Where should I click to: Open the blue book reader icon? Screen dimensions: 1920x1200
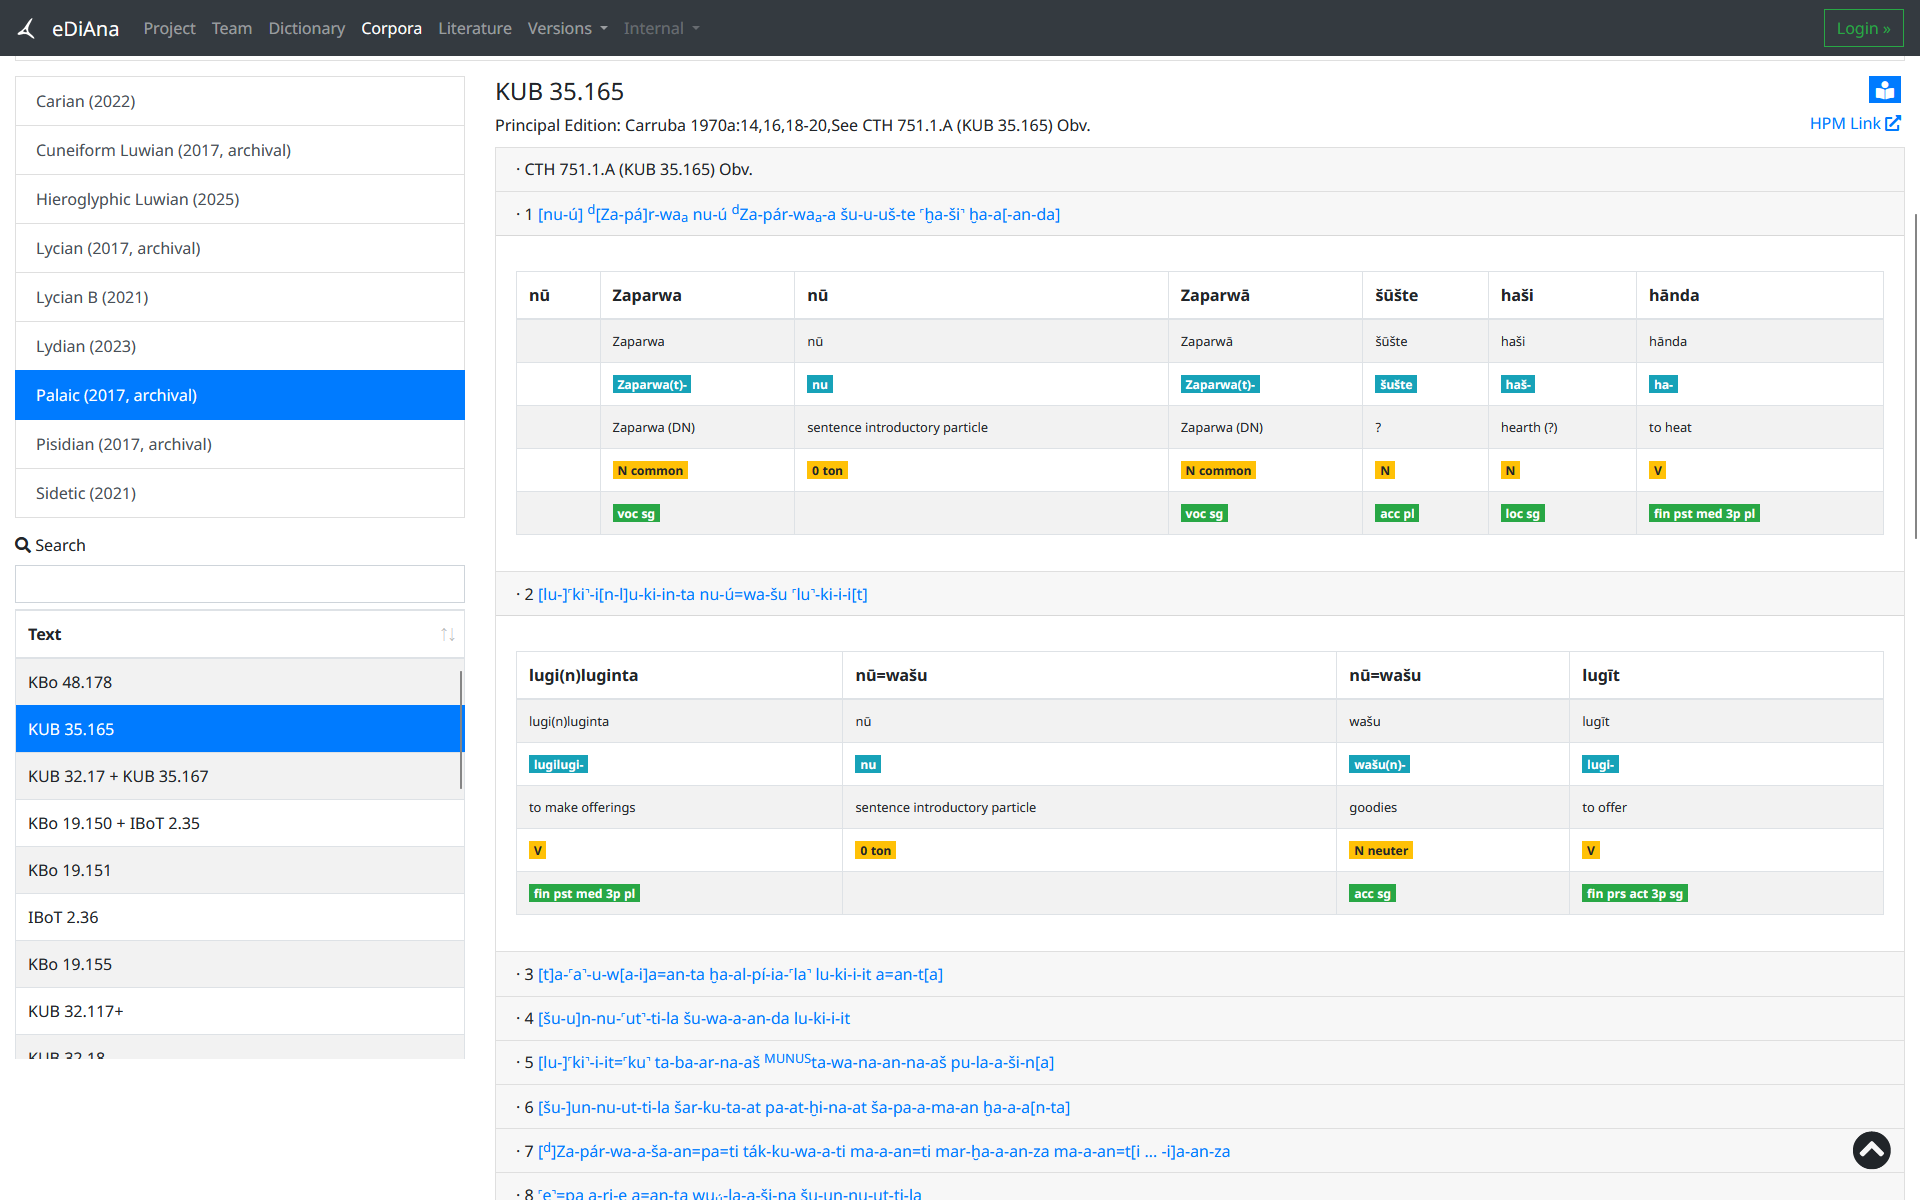[1884, 90]
